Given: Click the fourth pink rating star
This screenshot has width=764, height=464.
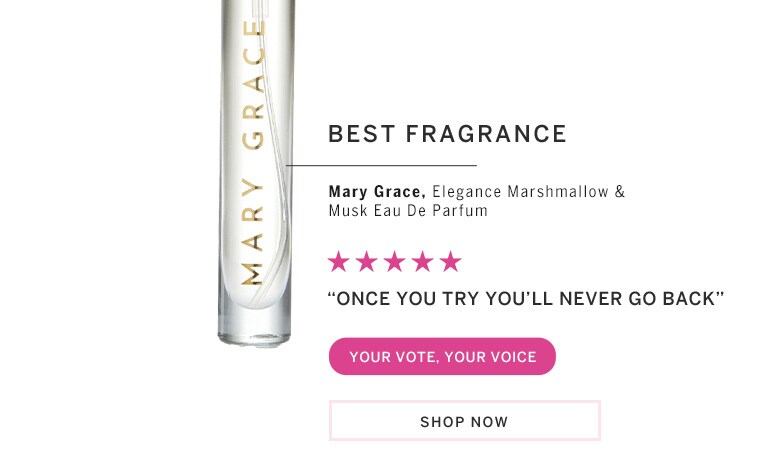Looking at the screenshot, I should tap(422, 262).
